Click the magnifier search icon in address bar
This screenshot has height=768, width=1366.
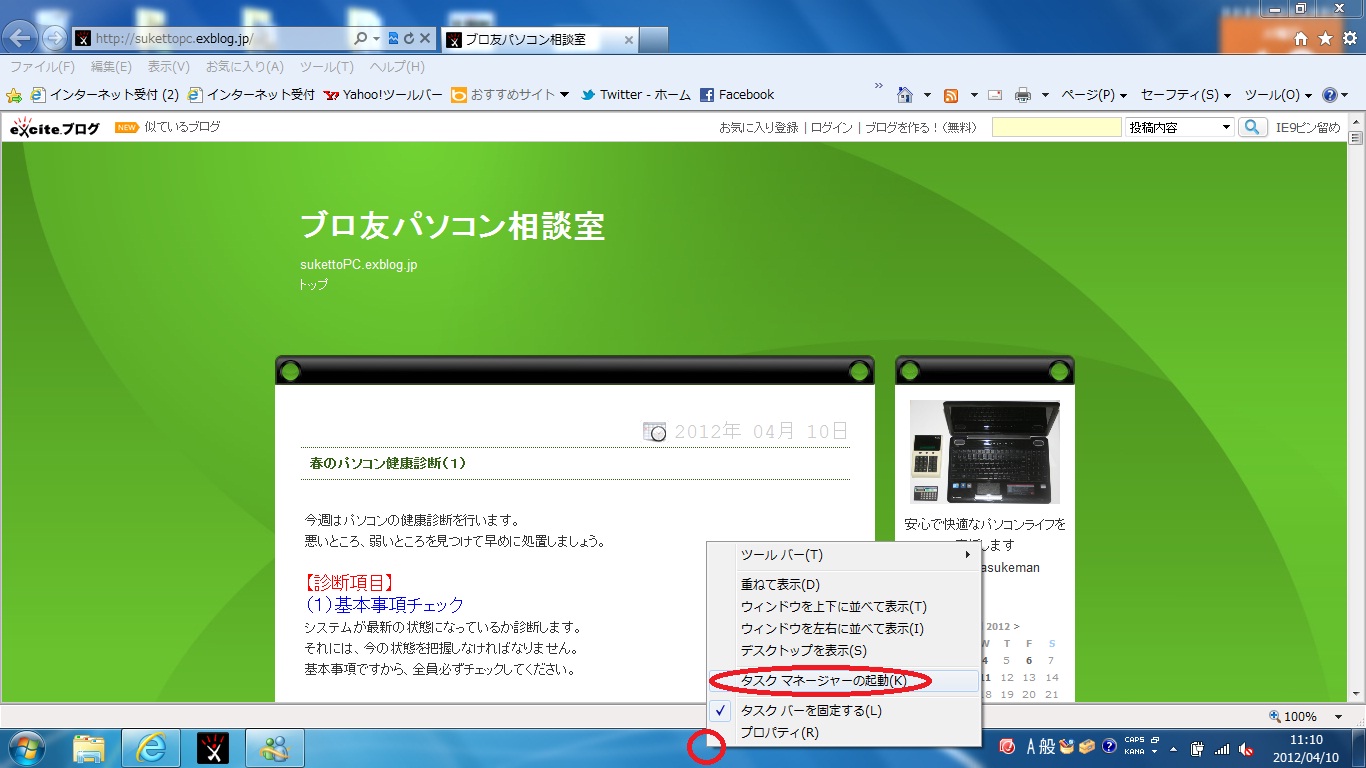pos(361,39)
